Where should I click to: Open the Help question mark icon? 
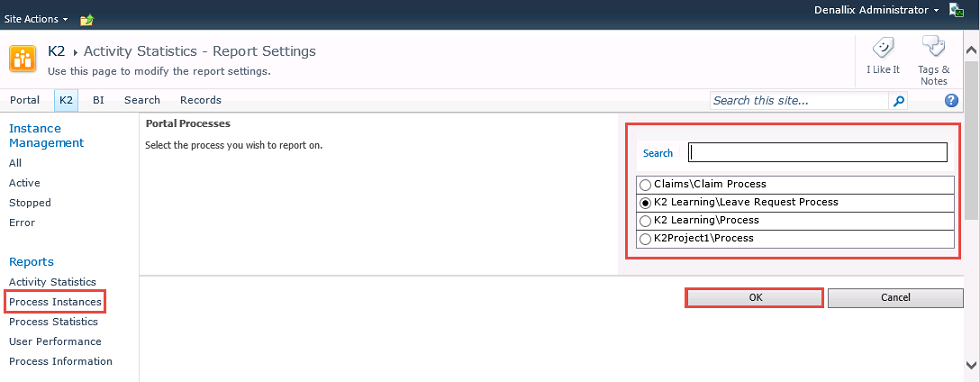pyautogui.click(x=951, y=101)
